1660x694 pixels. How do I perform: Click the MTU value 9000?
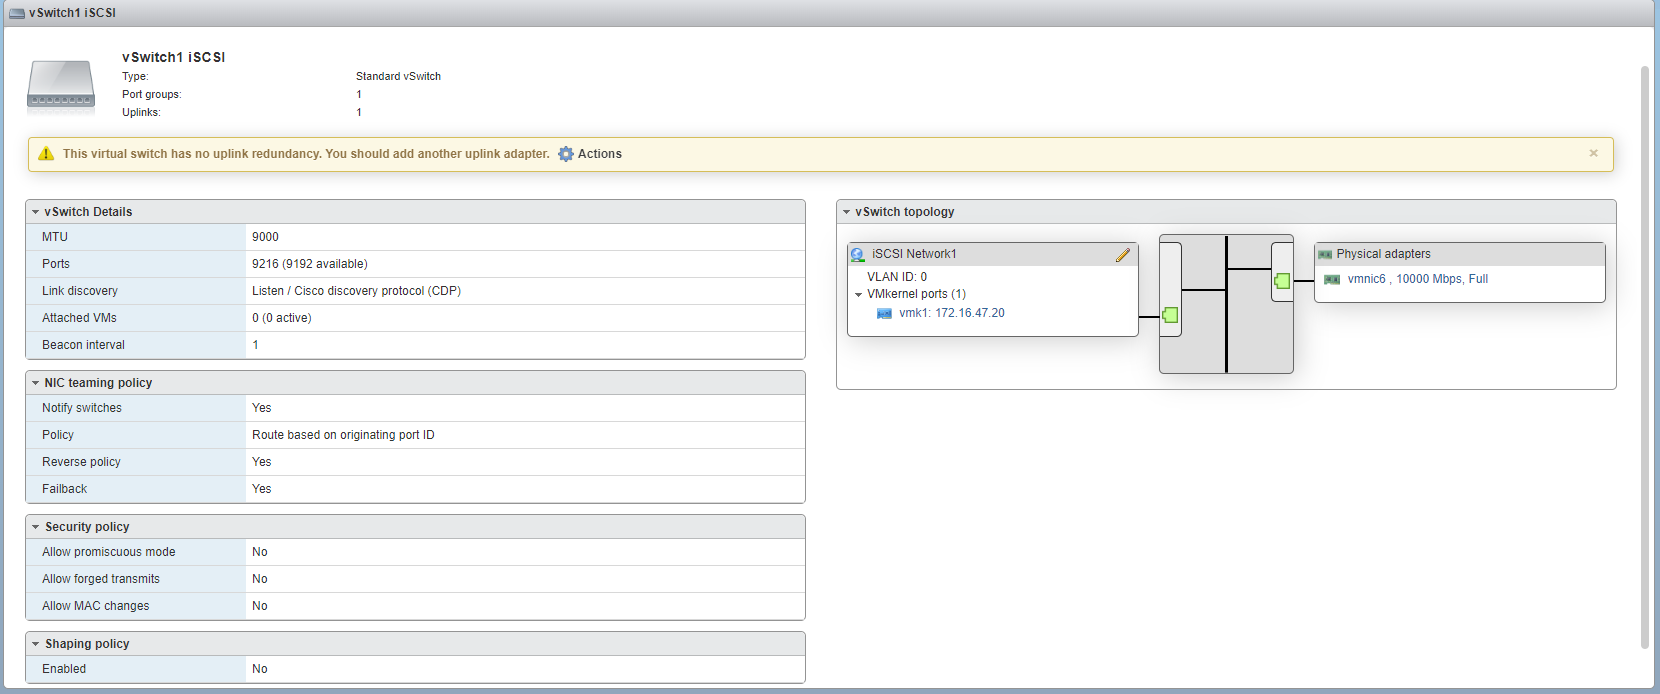(265, 237)
